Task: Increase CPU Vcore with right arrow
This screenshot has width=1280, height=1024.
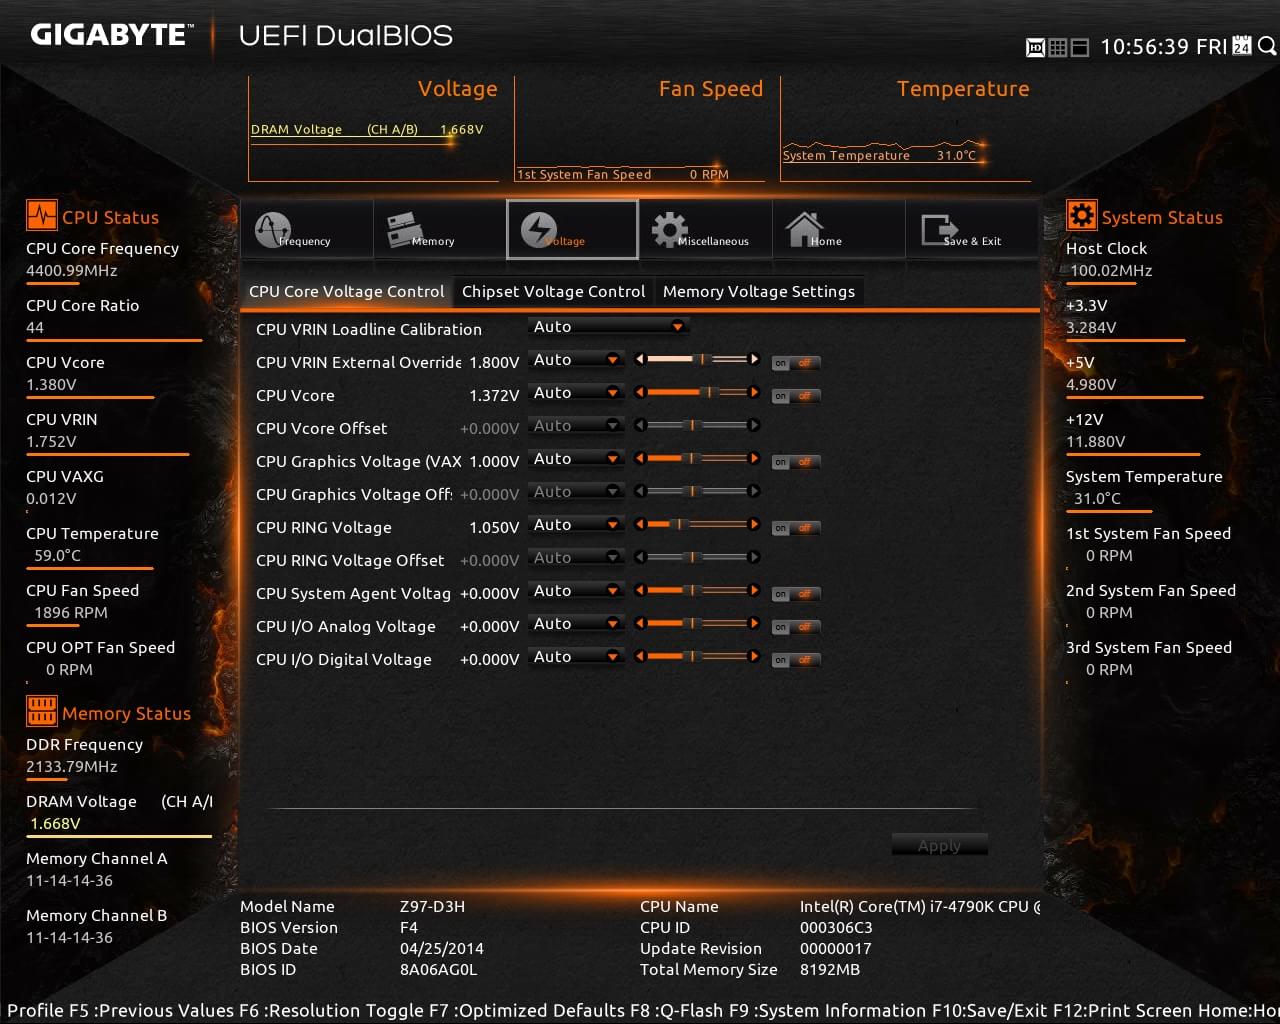Action: [754, 392]
